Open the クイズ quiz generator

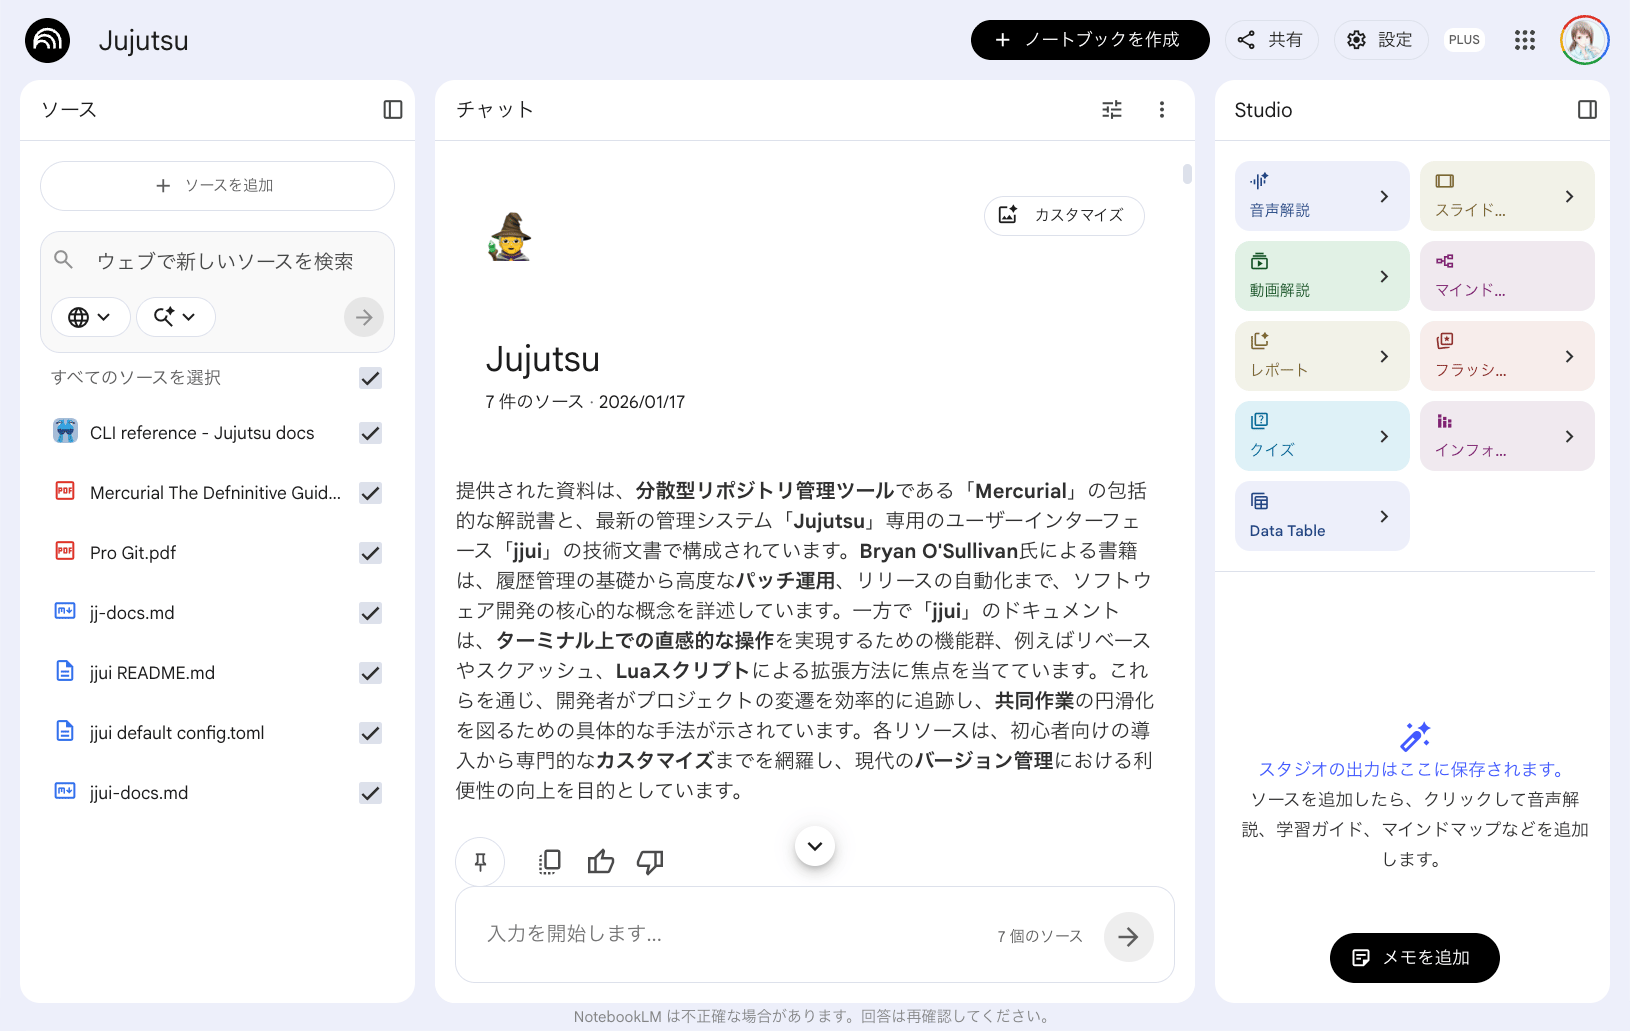1322,435
